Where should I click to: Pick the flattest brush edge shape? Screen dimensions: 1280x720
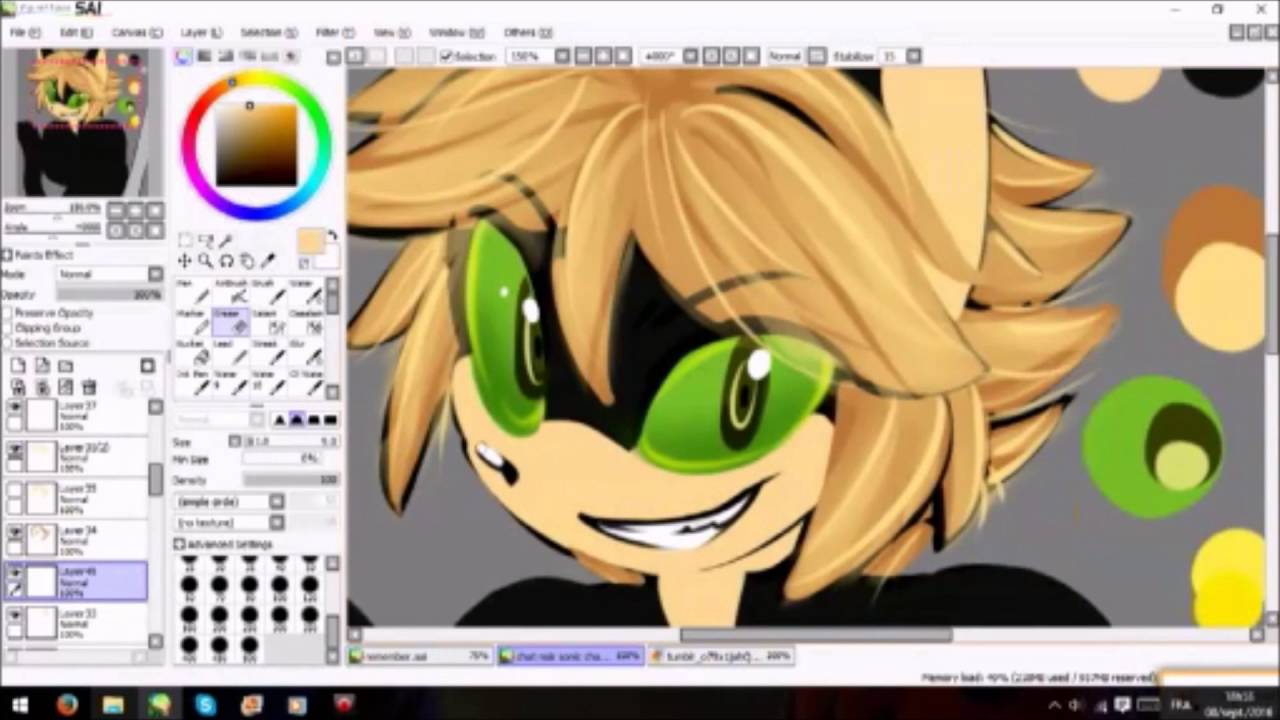(330, 419)
